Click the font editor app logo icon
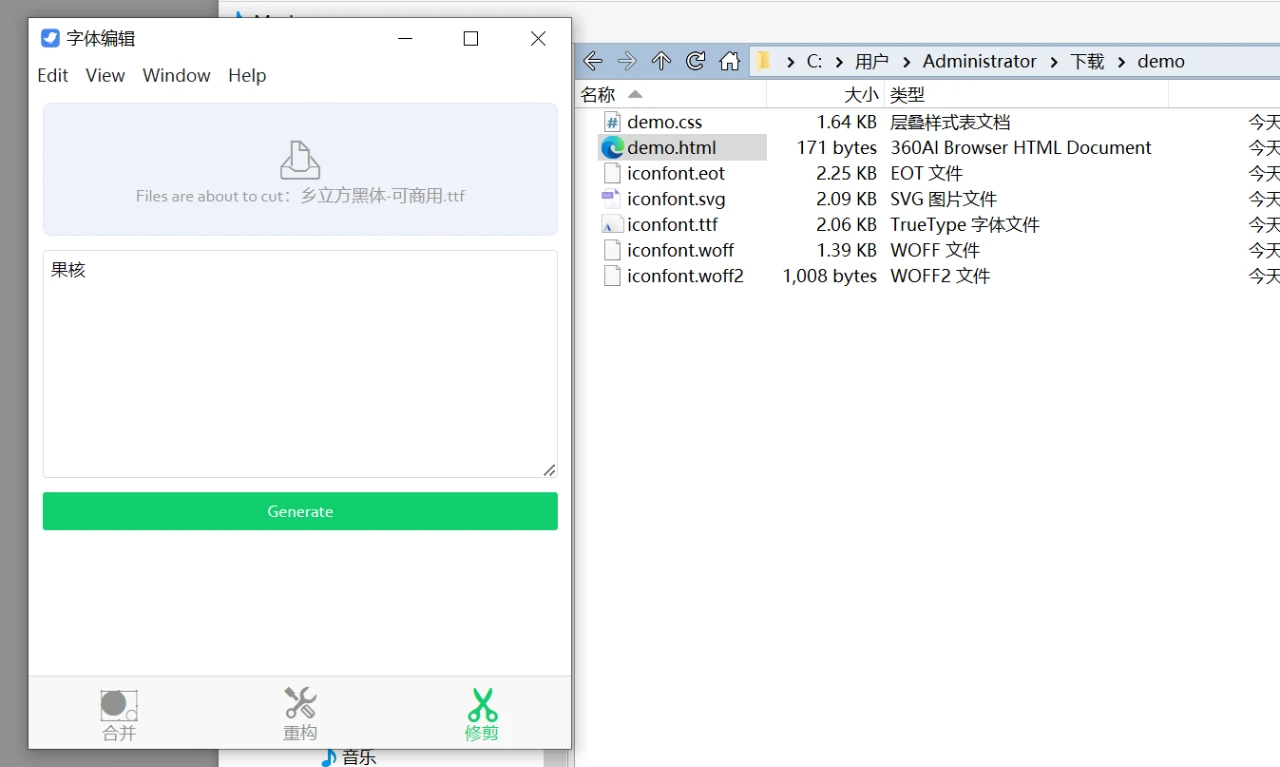The height and width of the screenshot is (767, 1280). [x=50, y=38]
